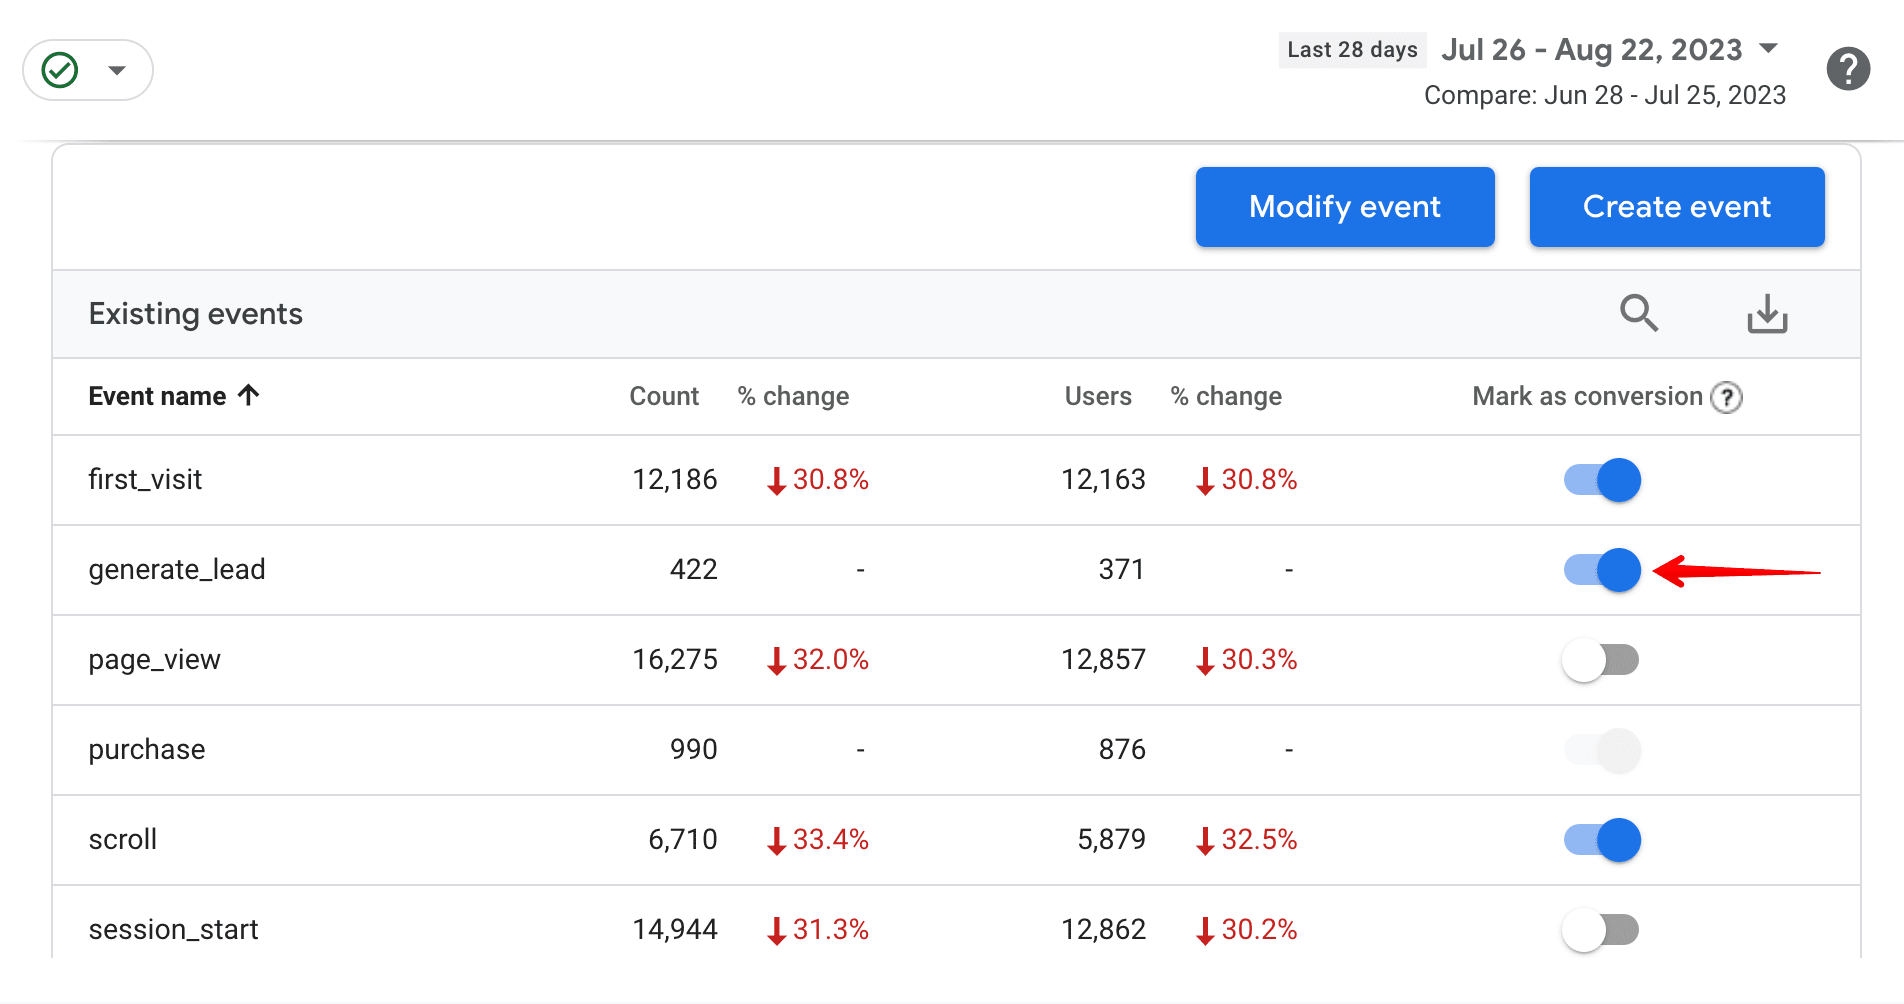
Task: Click the search events magnifier icon
Action: (x=1638, y=313)
